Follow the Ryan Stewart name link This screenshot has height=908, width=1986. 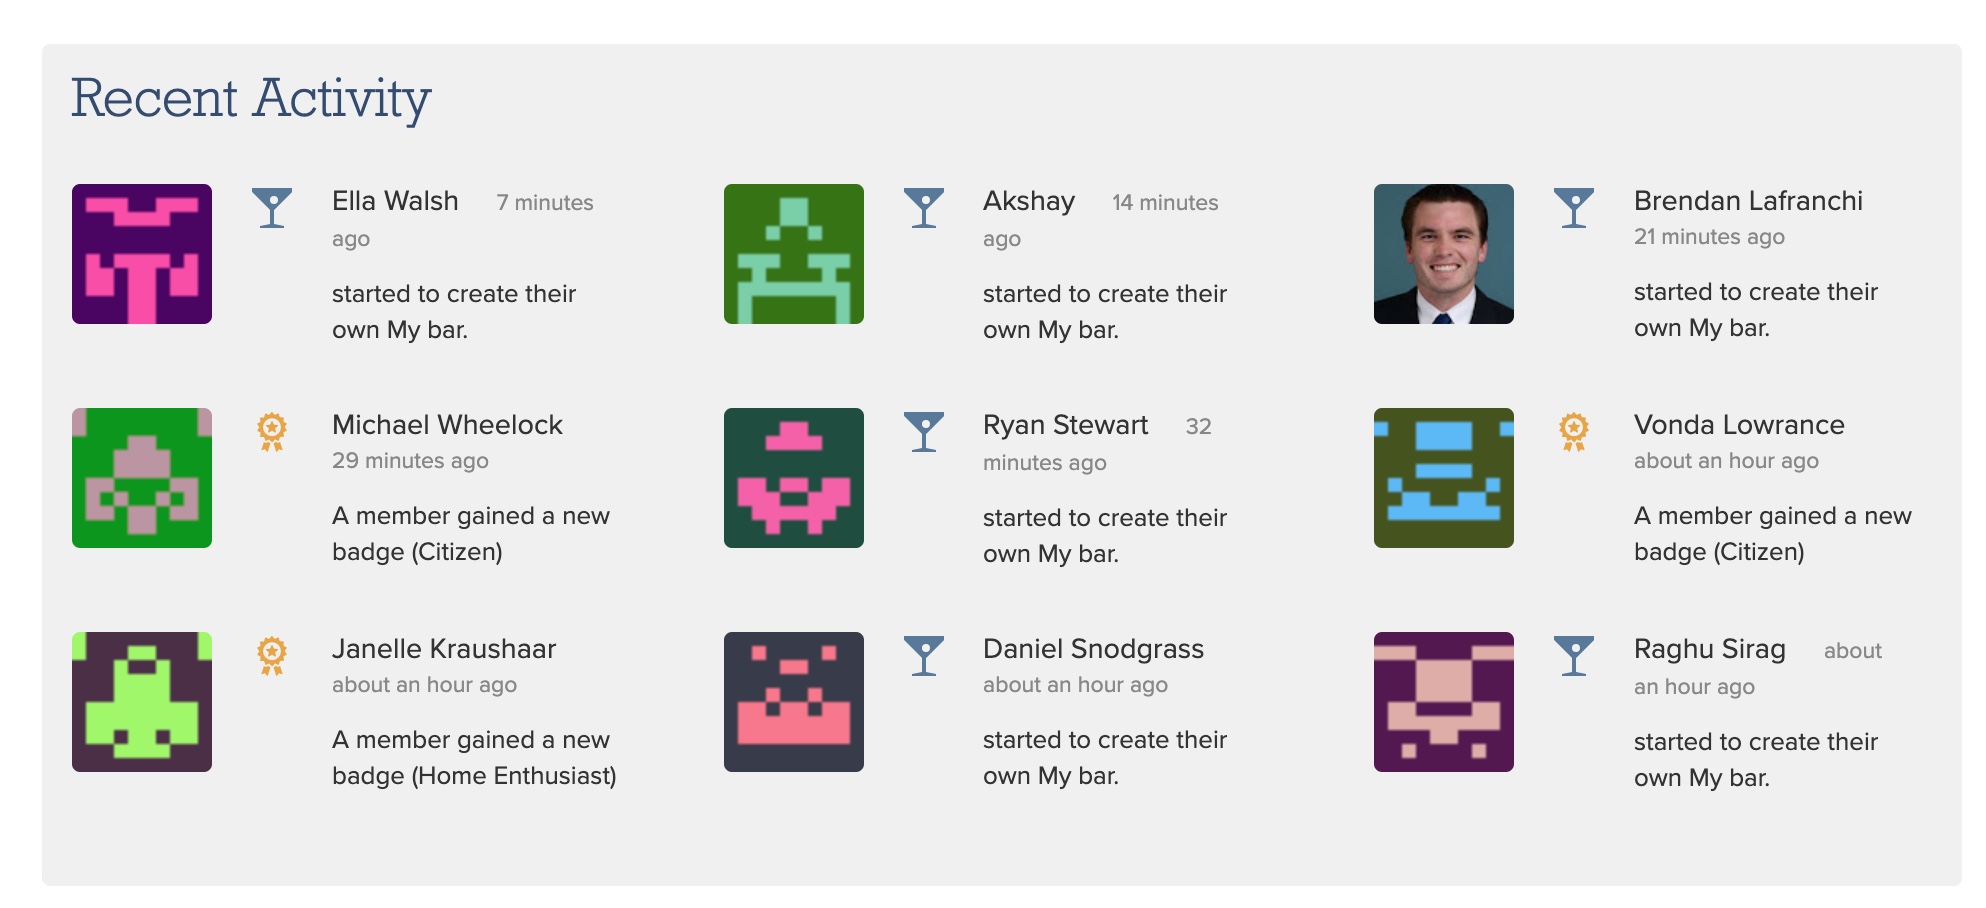tap(1065, 425)
